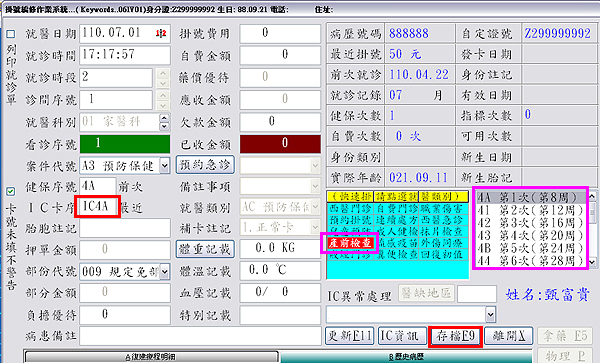Click the 體重記載 button
Screen dimensions: 600x363
pos(205,249)
